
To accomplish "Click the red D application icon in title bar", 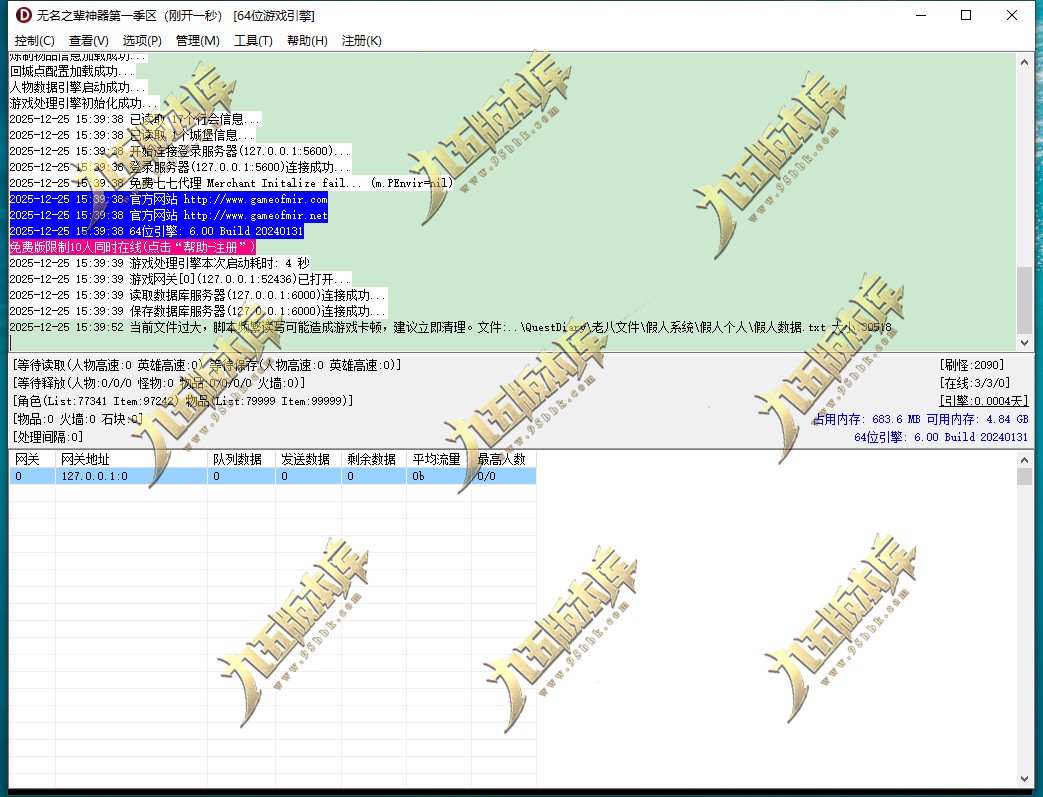I will (23, 15).
